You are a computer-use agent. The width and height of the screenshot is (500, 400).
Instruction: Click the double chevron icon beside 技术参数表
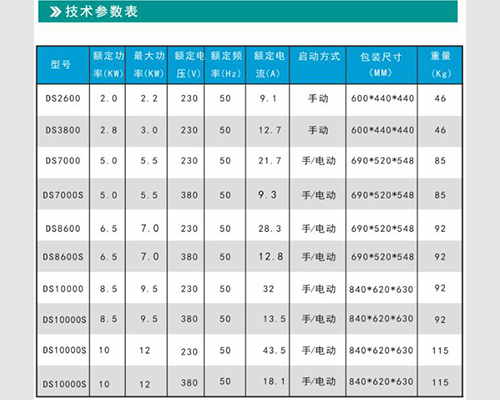click(x=55, y=12)
